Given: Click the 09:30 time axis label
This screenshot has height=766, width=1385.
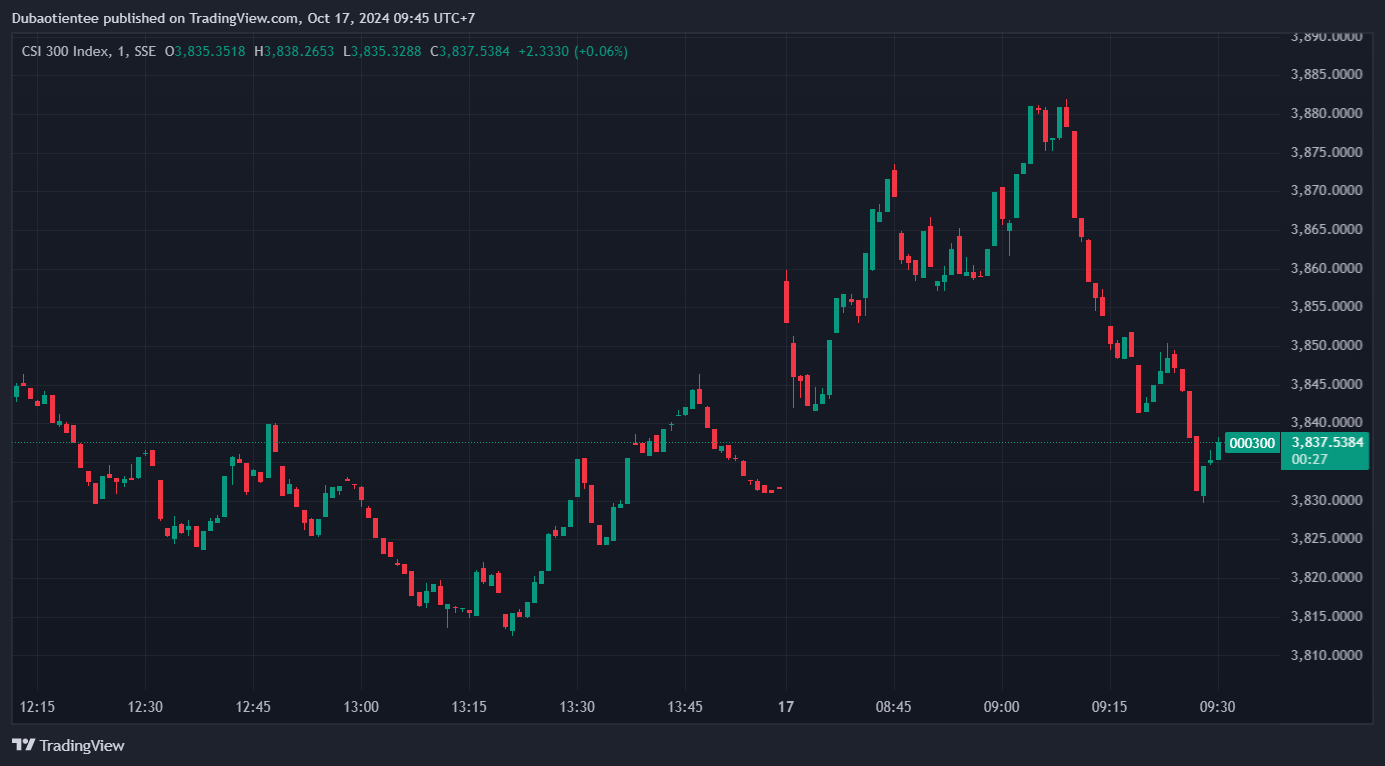Looking at the screenshot, I should (x=1217, y=707).
